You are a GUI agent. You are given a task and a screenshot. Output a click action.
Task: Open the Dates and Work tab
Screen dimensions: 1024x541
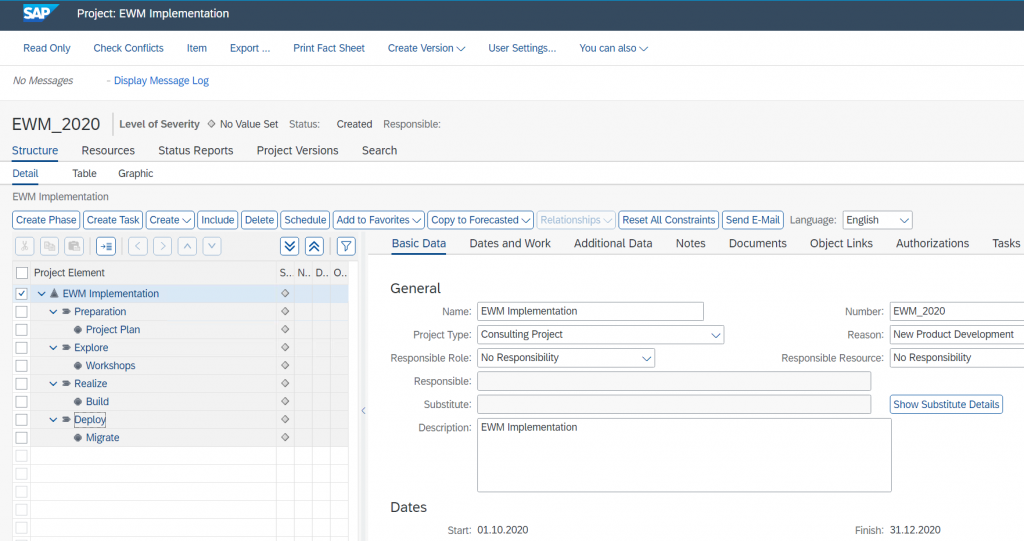pyautogui.click(x=510, y=243)
